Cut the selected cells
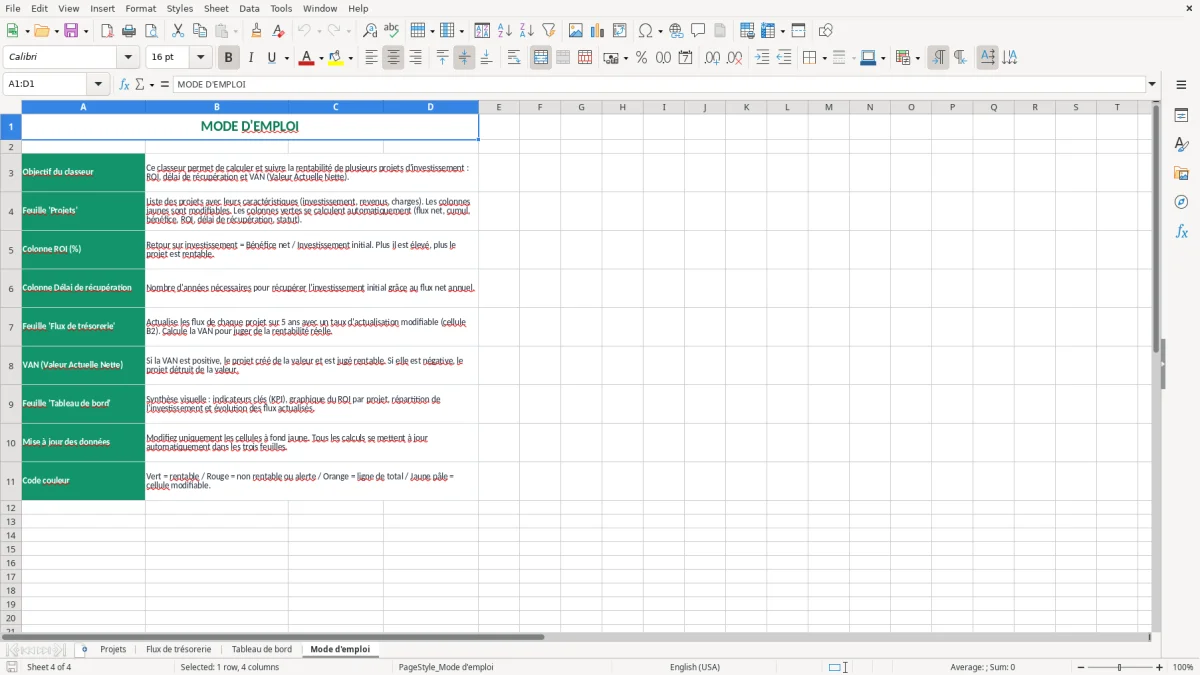 pyautogui.click(x=177, y=31)
